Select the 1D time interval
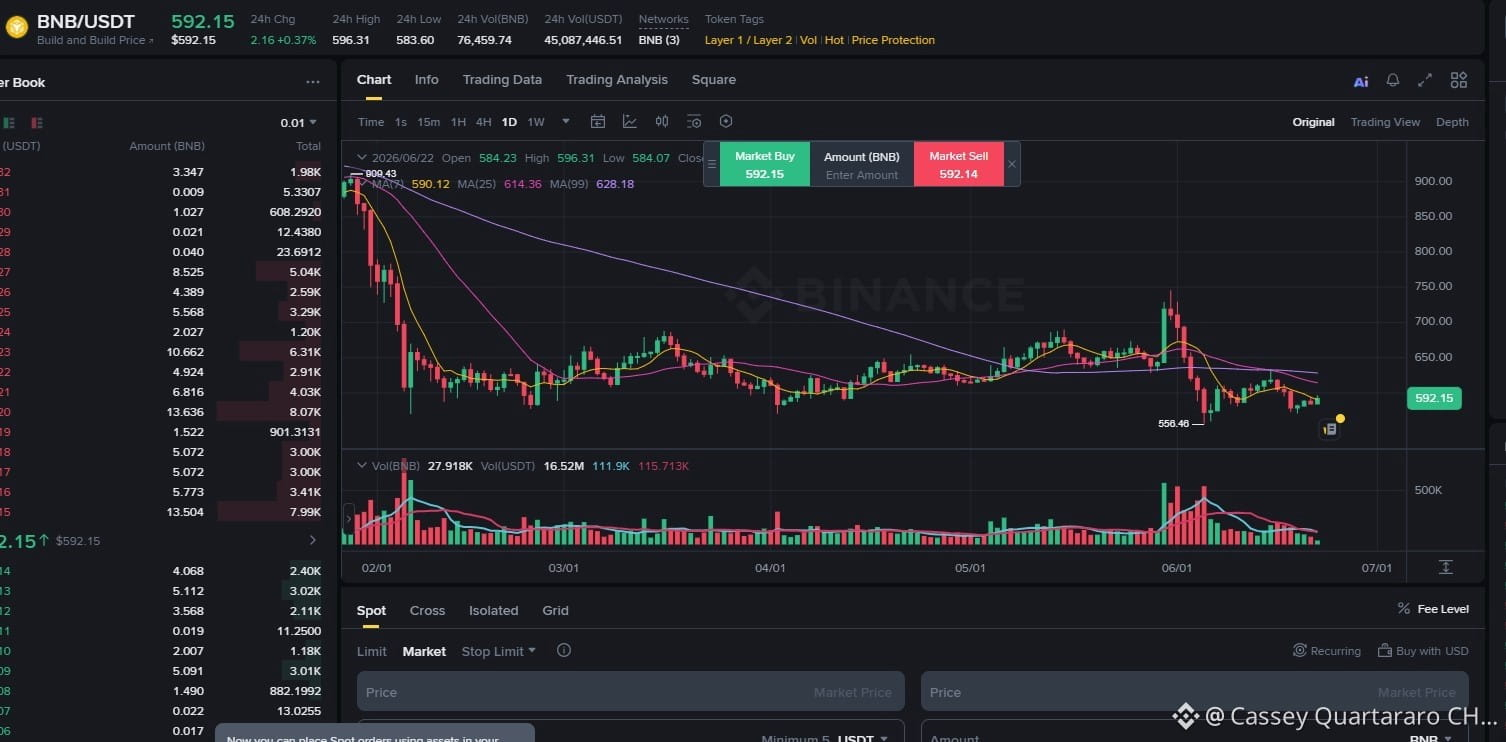1506x742 pixels. click(509, 122)
